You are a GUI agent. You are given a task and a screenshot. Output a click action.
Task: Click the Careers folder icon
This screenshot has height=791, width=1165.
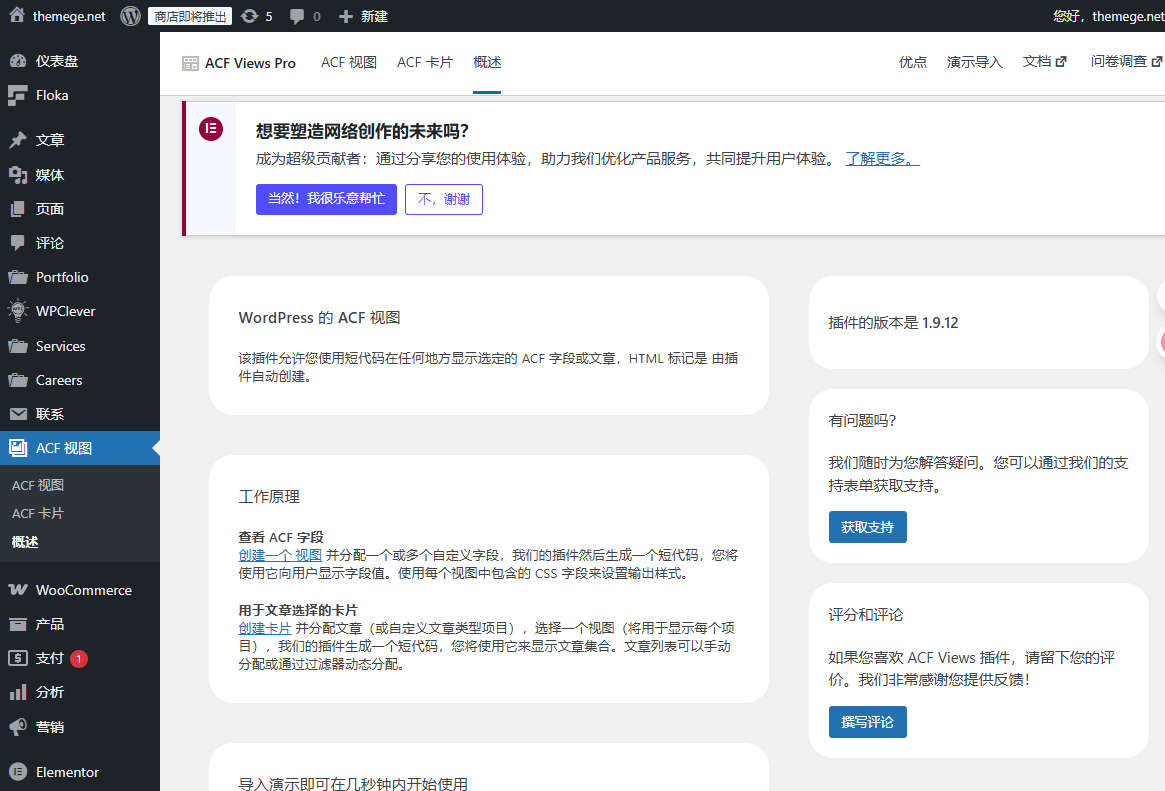18,380
